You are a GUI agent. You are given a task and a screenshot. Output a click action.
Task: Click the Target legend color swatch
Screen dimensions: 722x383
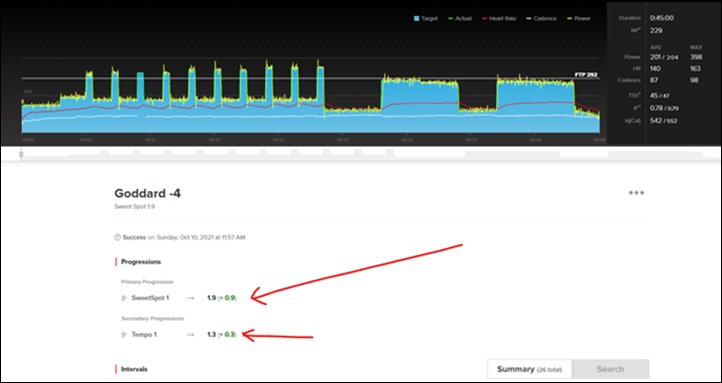click(x=418, y=18)
